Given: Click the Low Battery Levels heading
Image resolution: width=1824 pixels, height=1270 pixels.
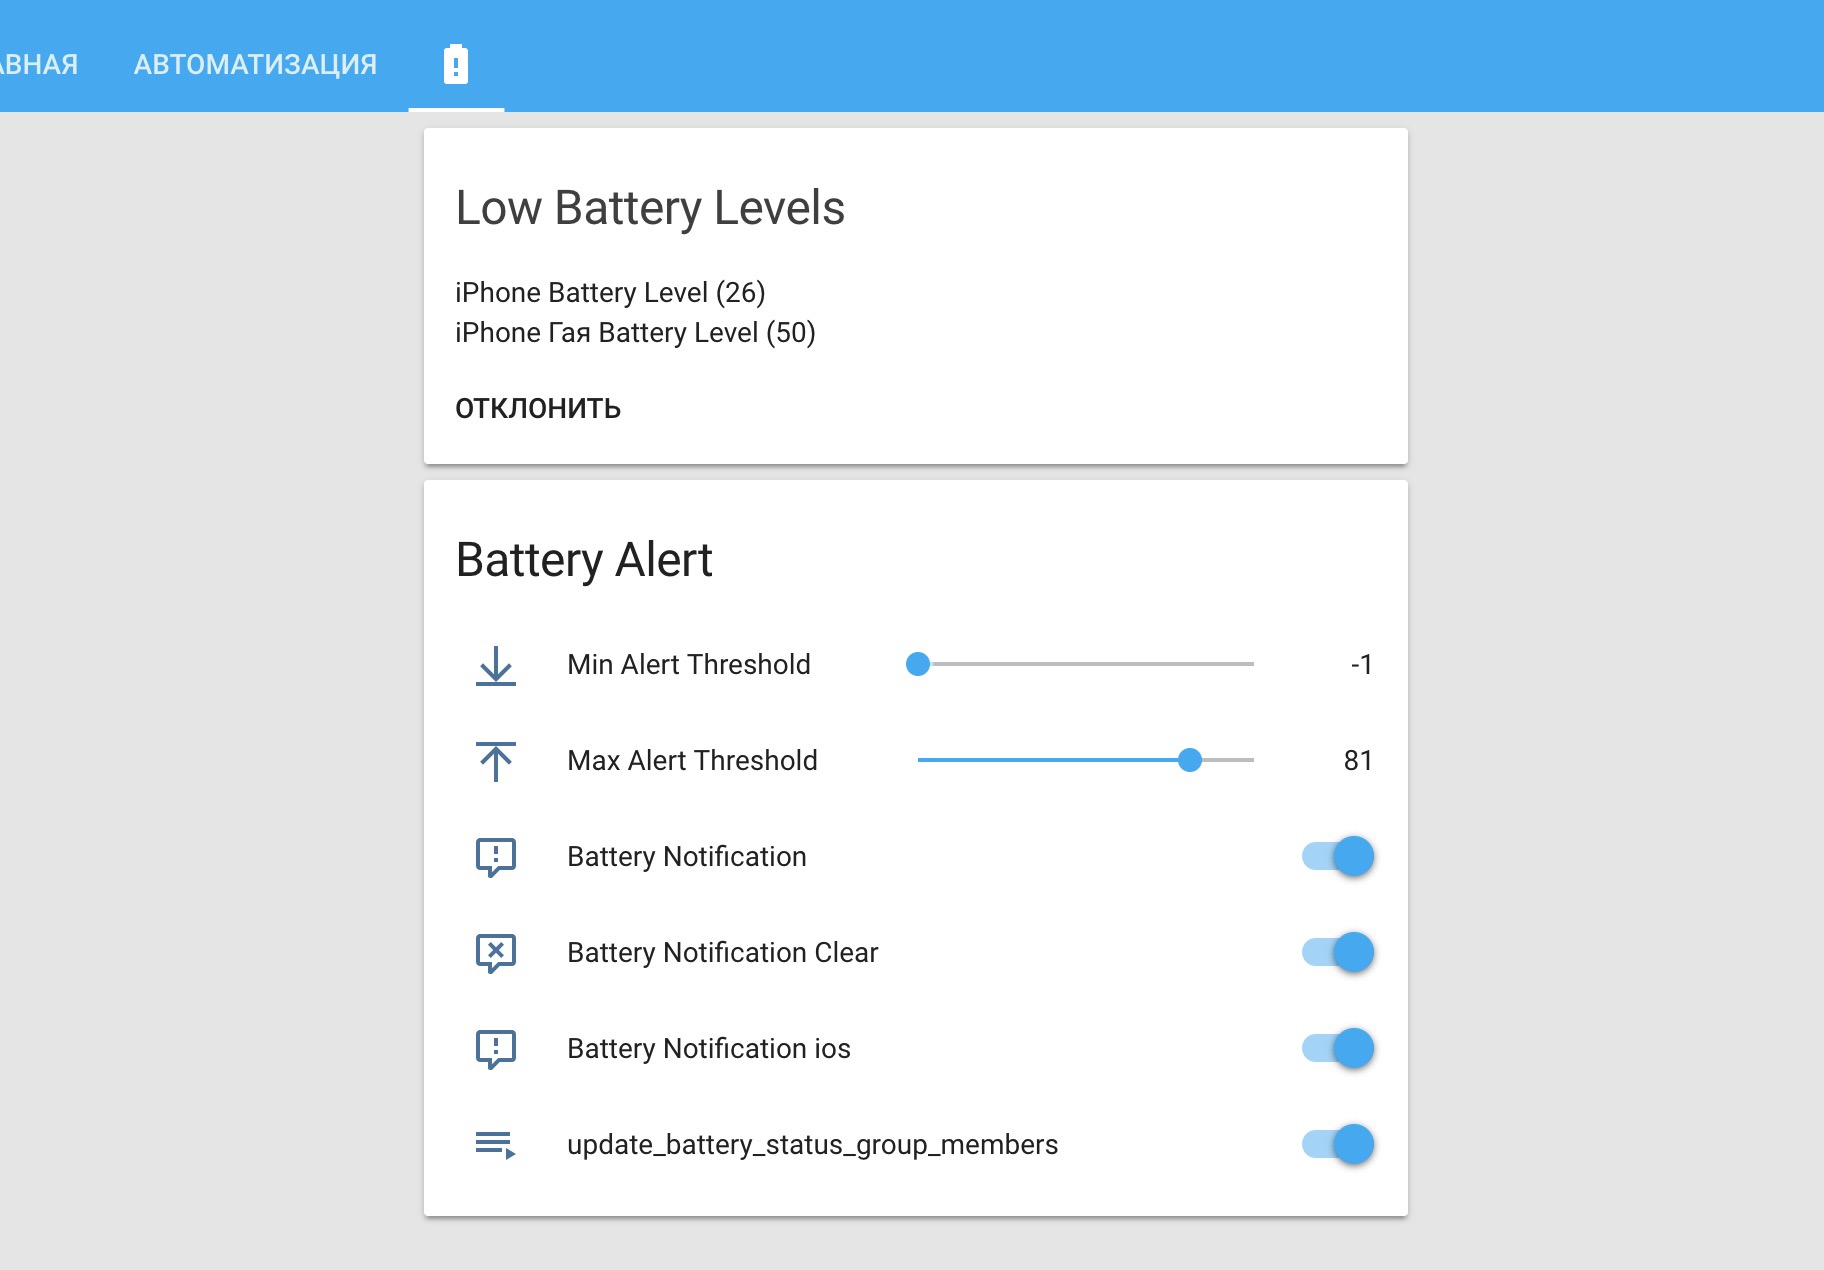Looking at the screenshot, I should (649, 209).
